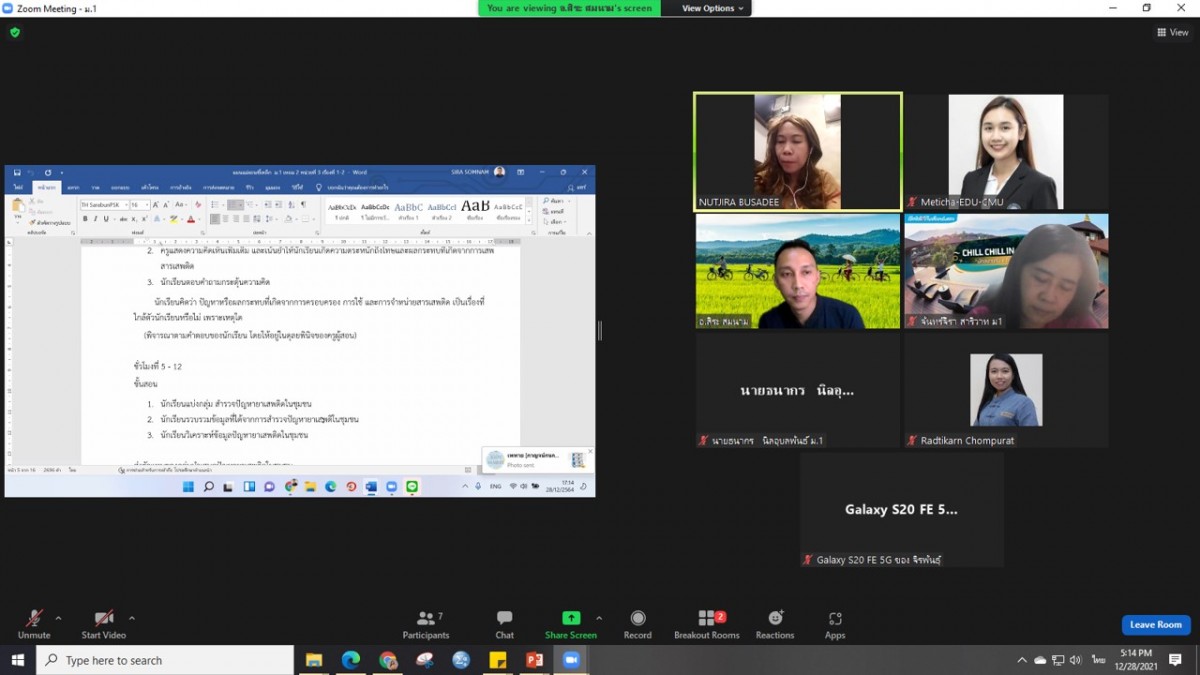Open Breakout Rooms
Screen dimensions: 1200x675
coord(706,623)
